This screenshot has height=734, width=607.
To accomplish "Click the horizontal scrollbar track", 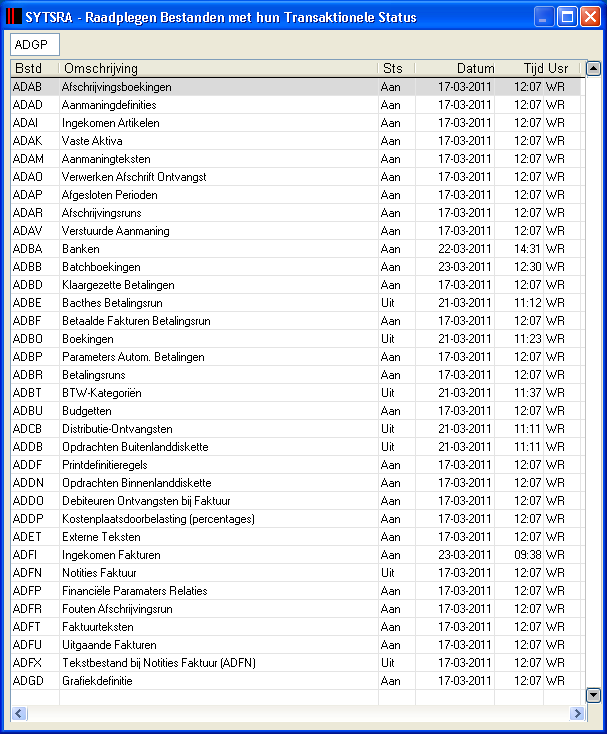I will click(298, 713).
